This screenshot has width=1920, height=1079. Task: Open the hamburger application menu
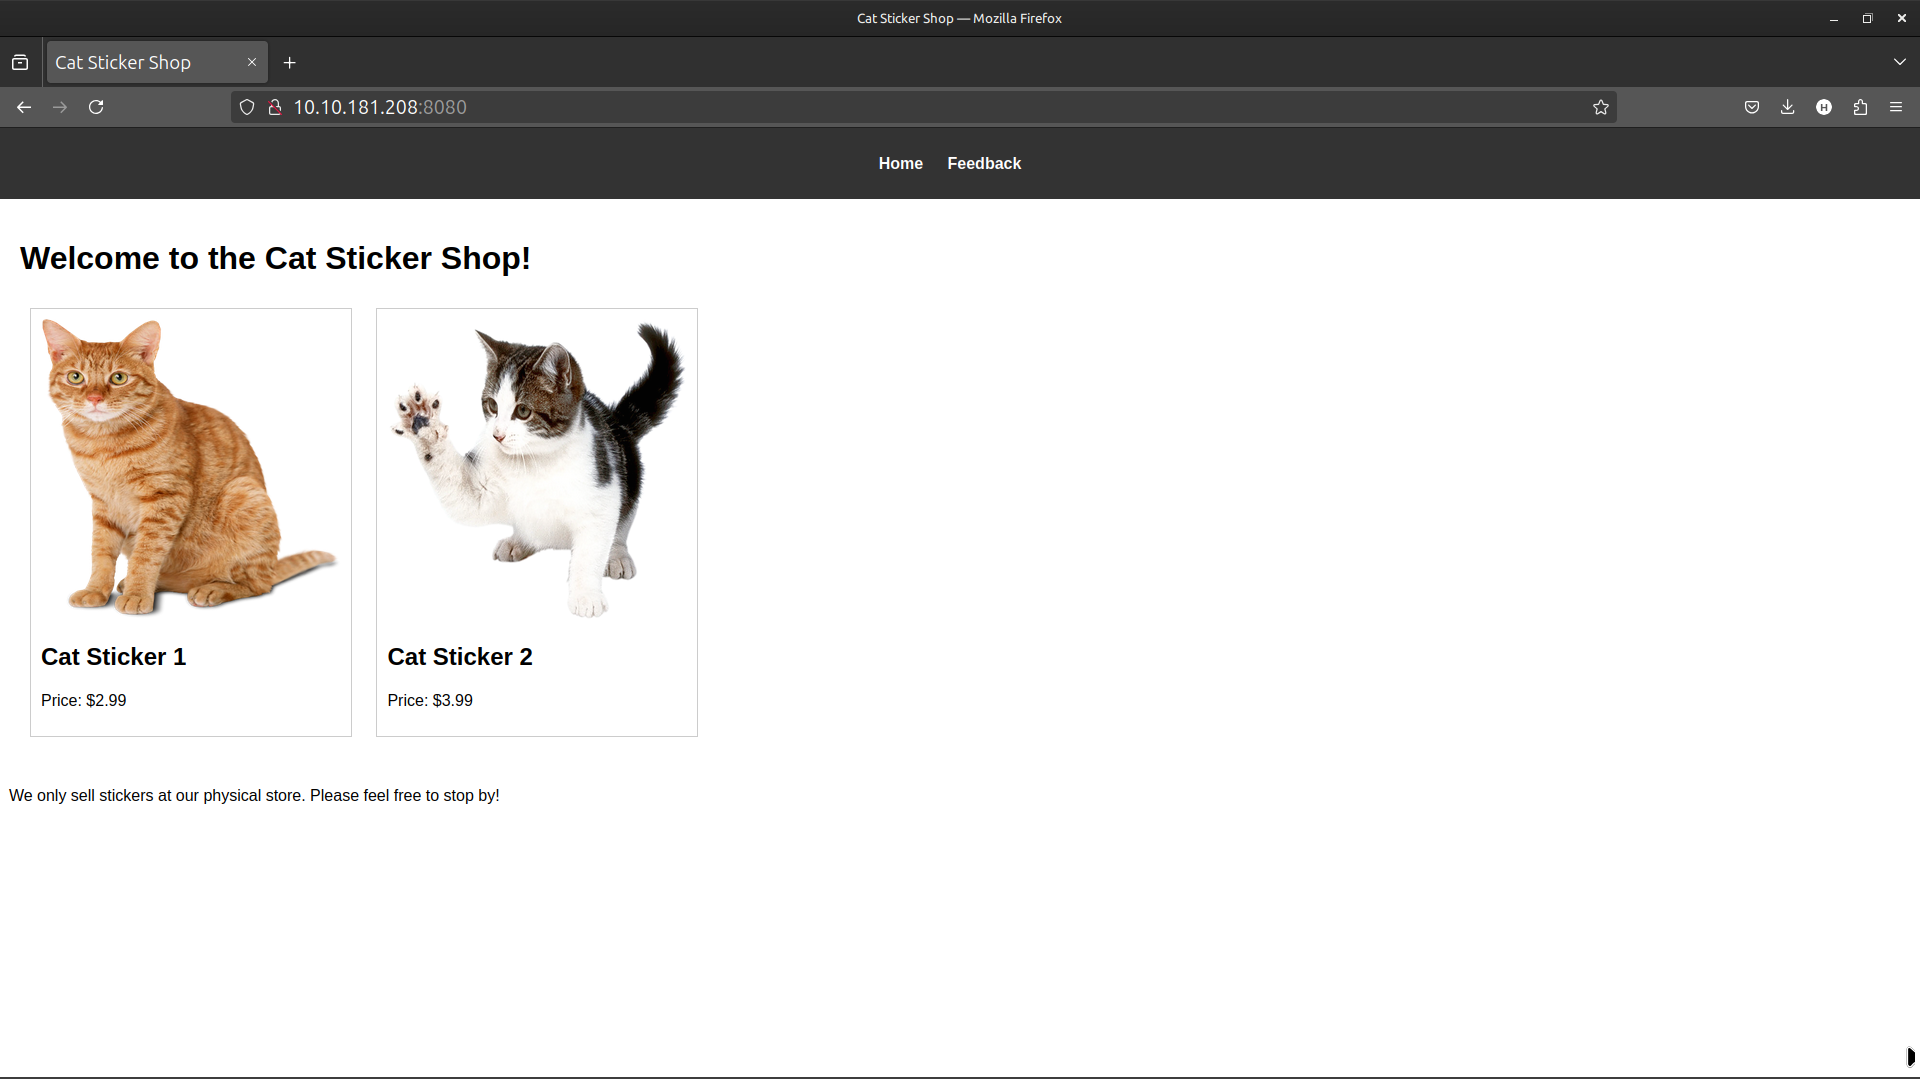click(x=1897, y=107)
